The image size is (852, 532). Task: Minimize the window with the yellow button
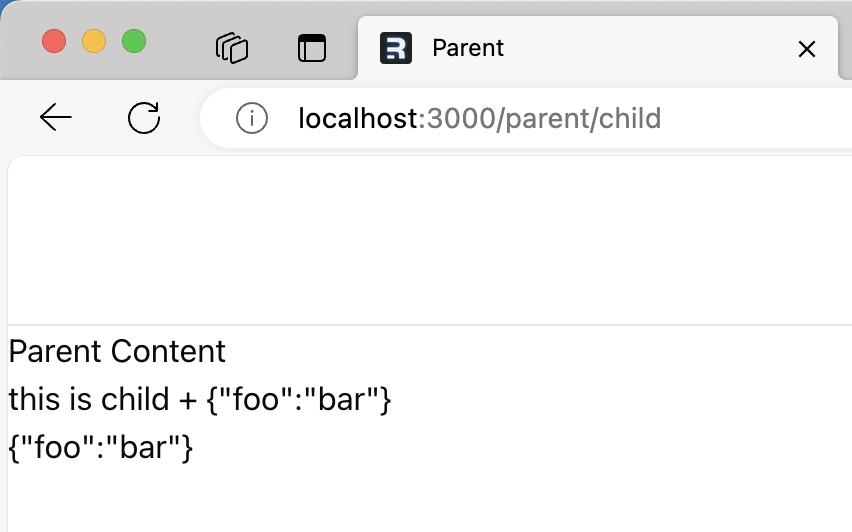(94, 41)
